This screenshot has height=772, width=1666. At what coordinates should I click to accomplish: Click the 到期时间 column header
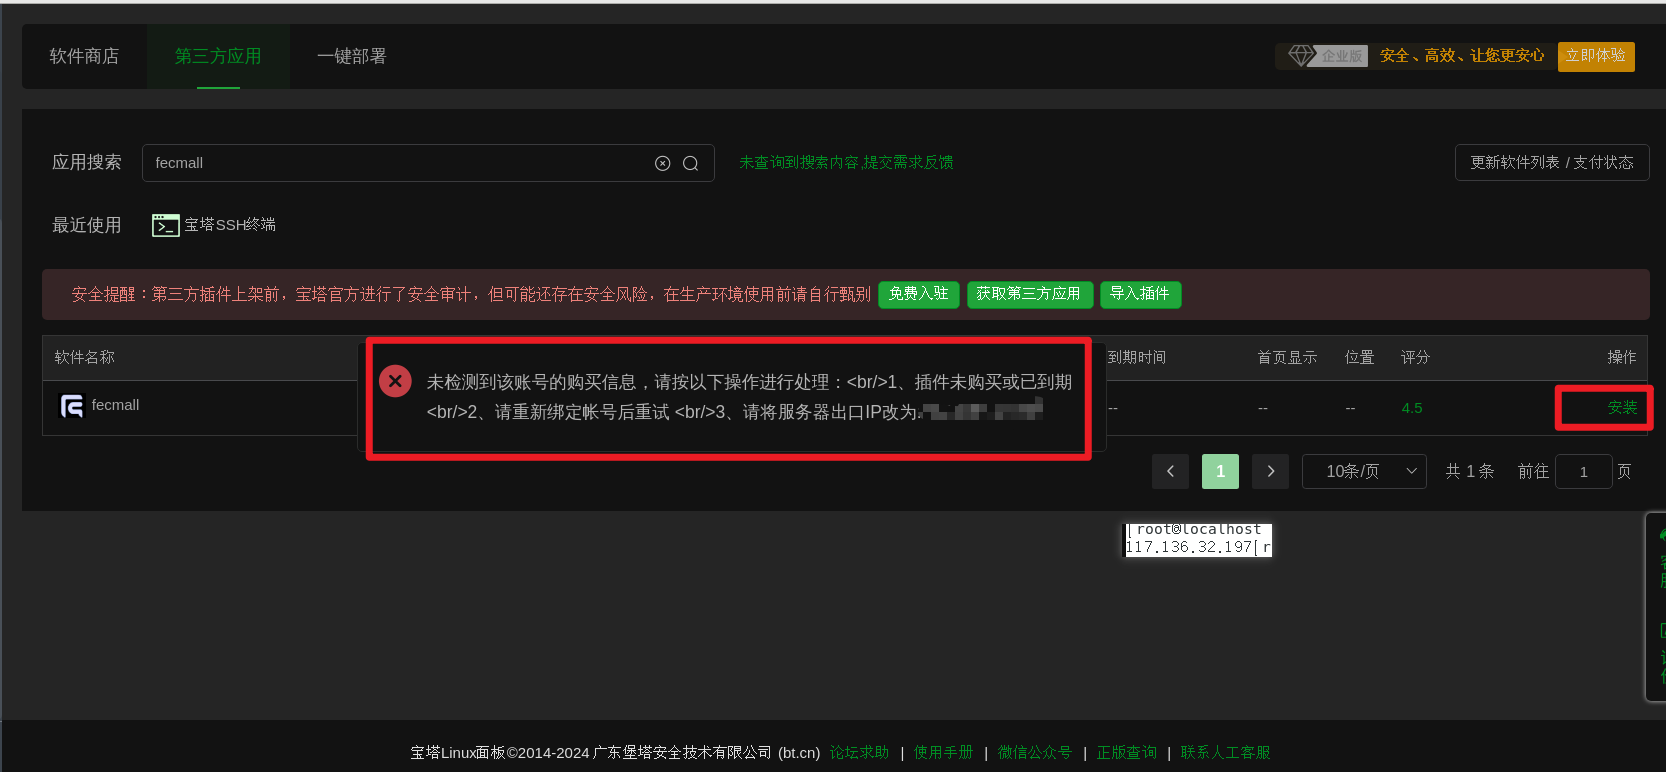1136,357
